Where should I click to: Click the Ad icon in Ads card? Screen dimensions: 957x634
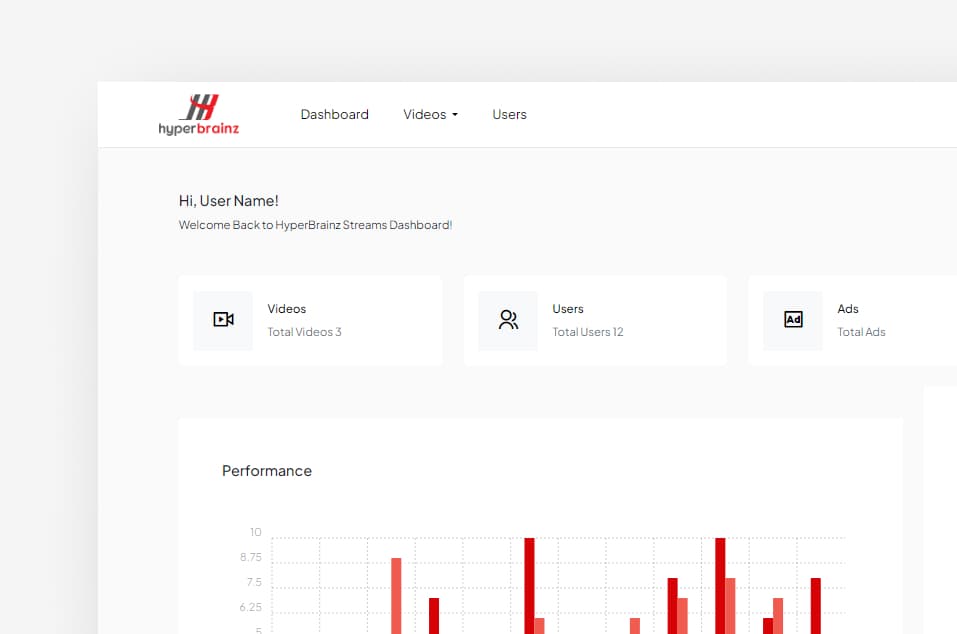click(793, 320)
